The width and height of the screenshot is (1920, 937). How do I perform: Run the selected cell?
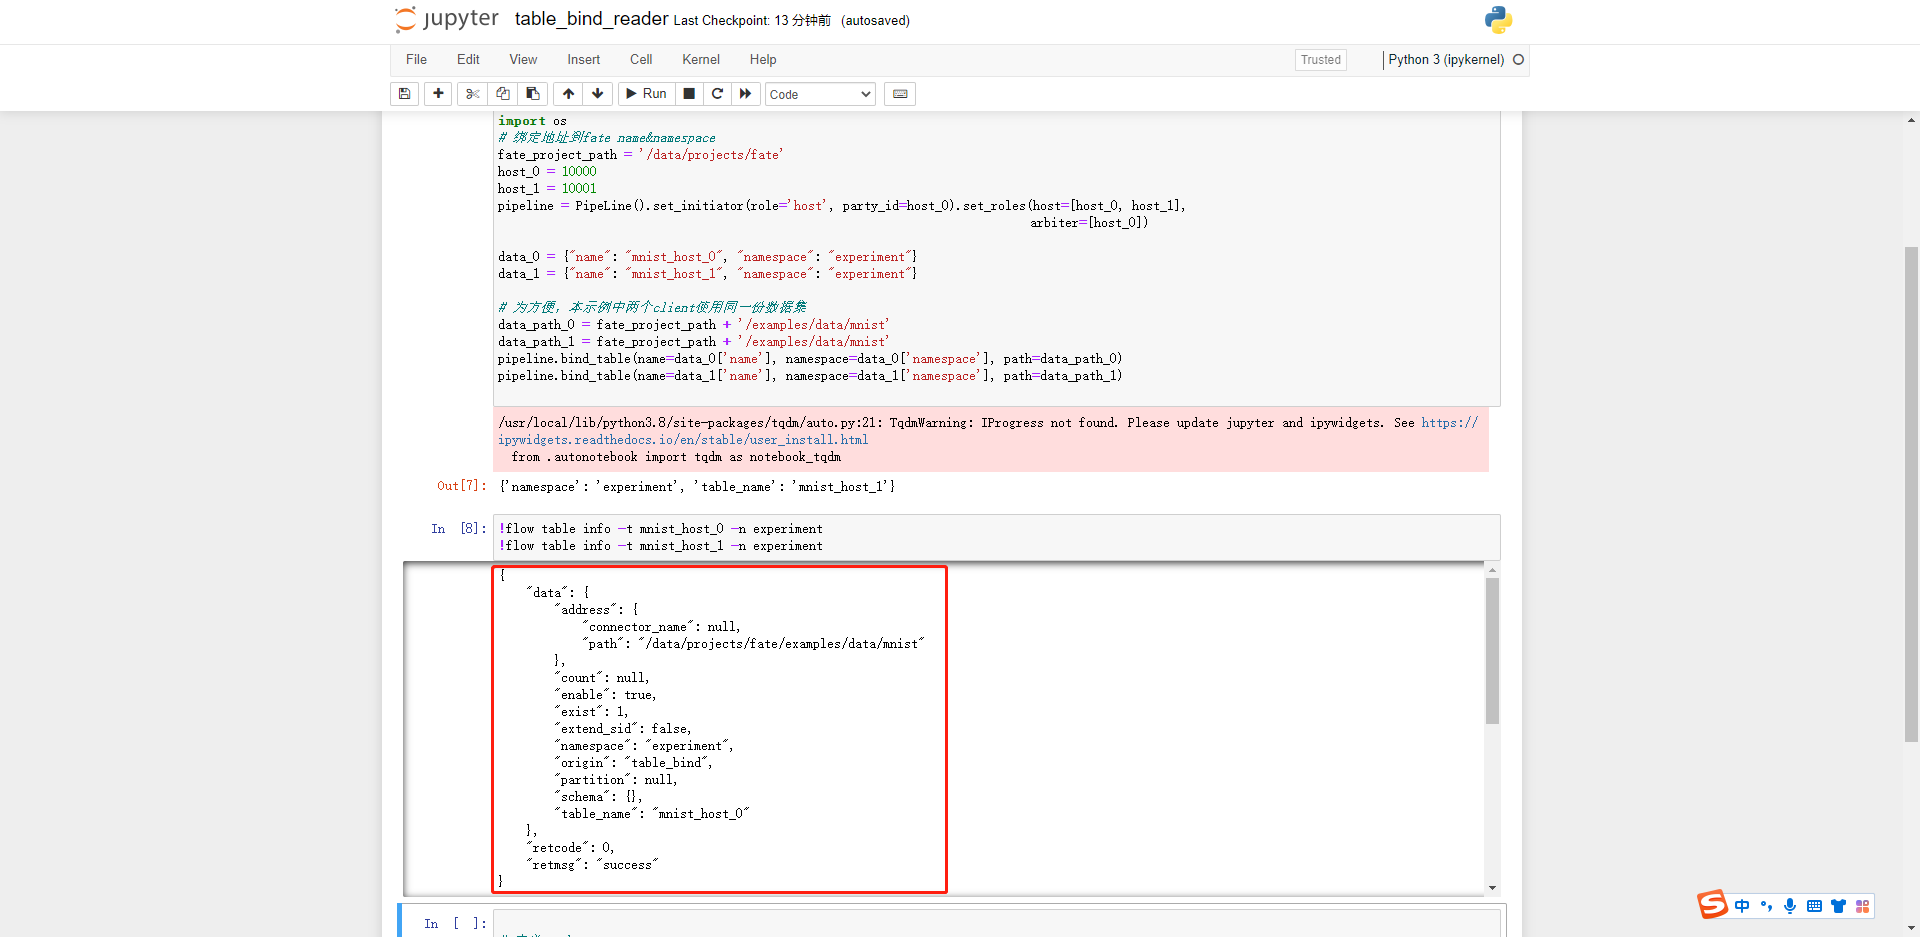tap(646, 93)
